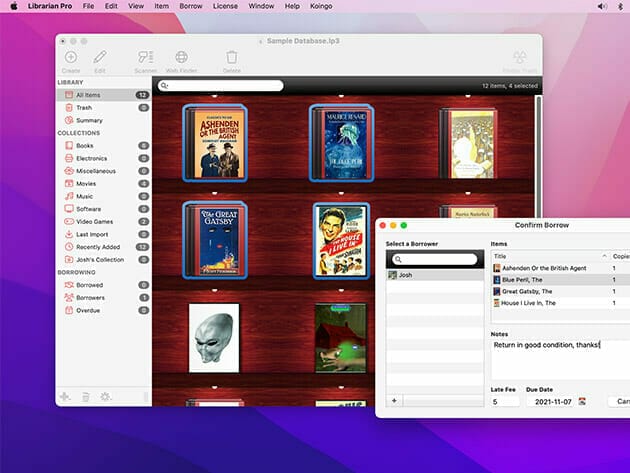630x473 pixels.
Task: Click the gear icon at sidebar bottom
Action: coord(106,397)
